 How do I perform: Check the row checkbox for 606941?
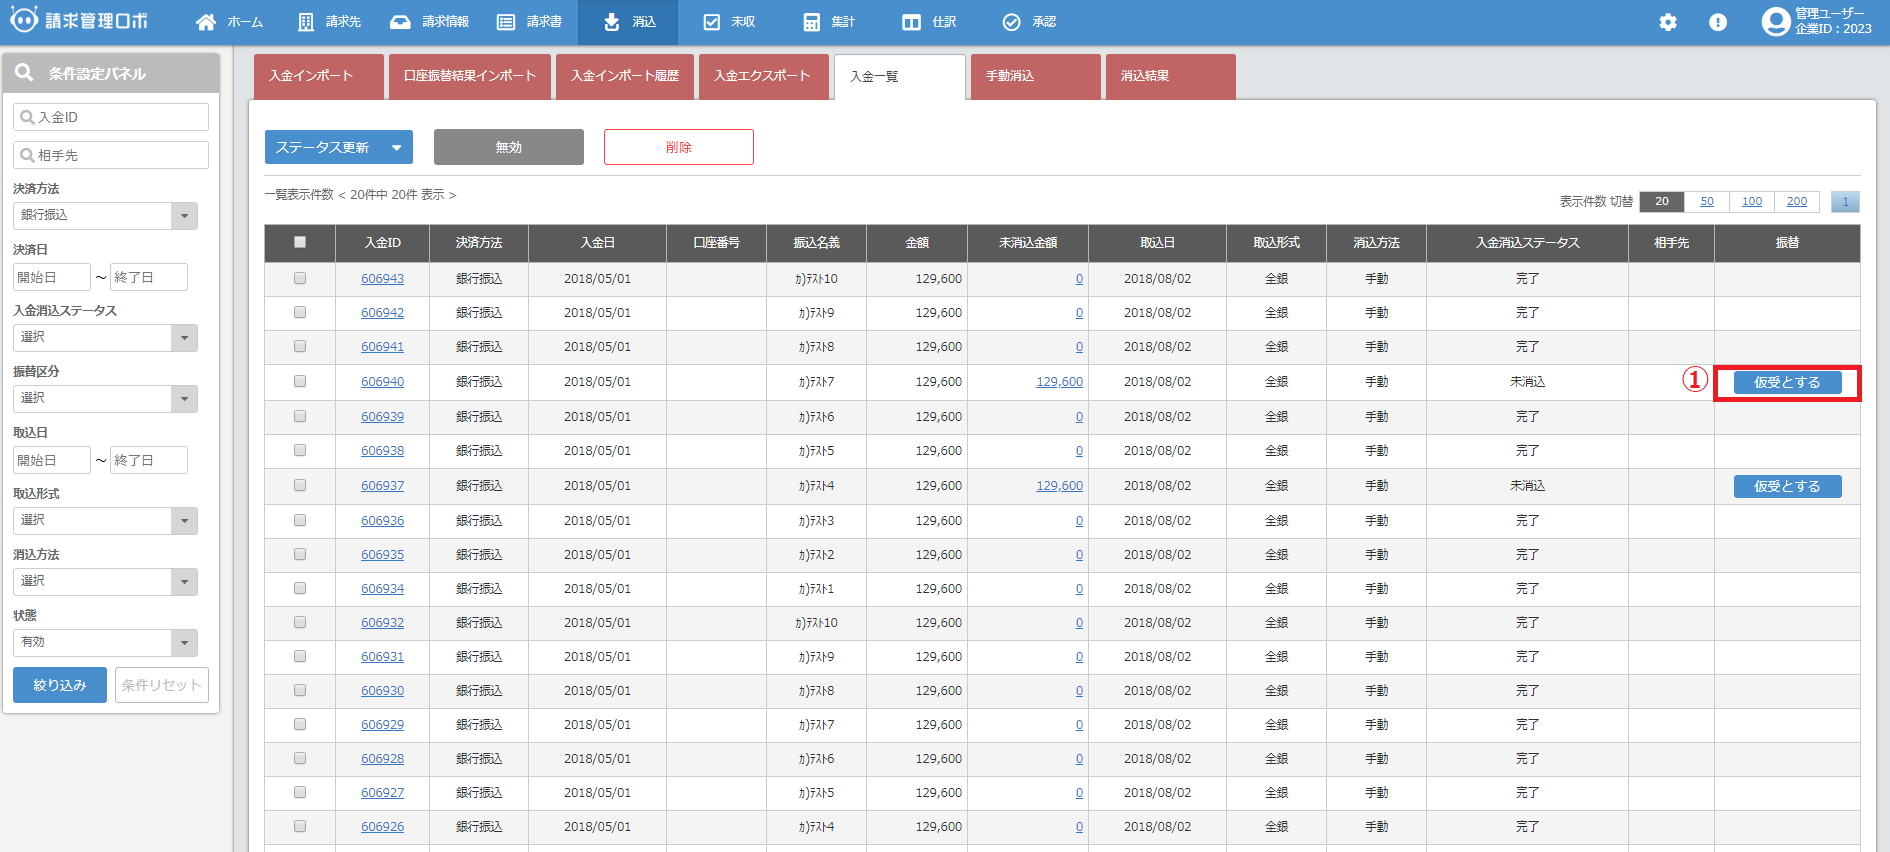300,347
